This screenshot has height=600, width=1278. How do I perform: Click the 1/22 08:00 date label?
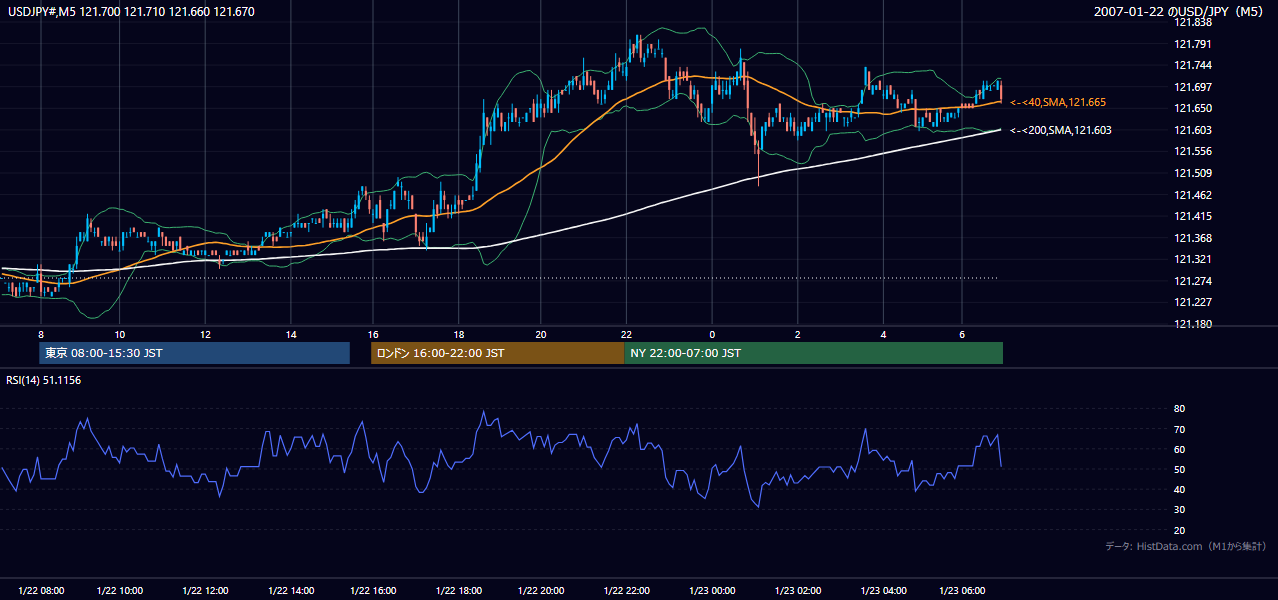click(x=42, y=590)
